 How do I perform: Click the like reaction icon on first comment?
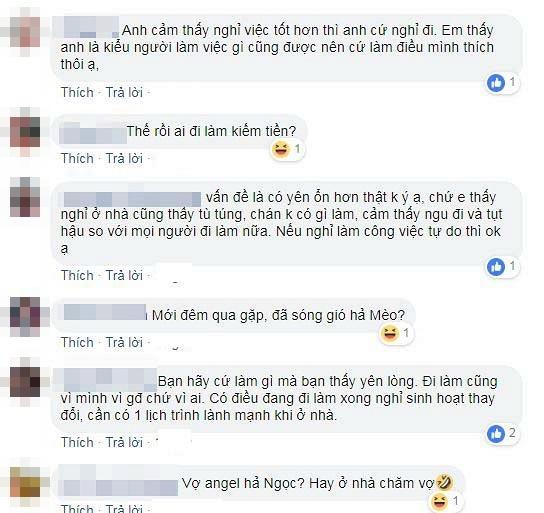[x=495, y=83]
